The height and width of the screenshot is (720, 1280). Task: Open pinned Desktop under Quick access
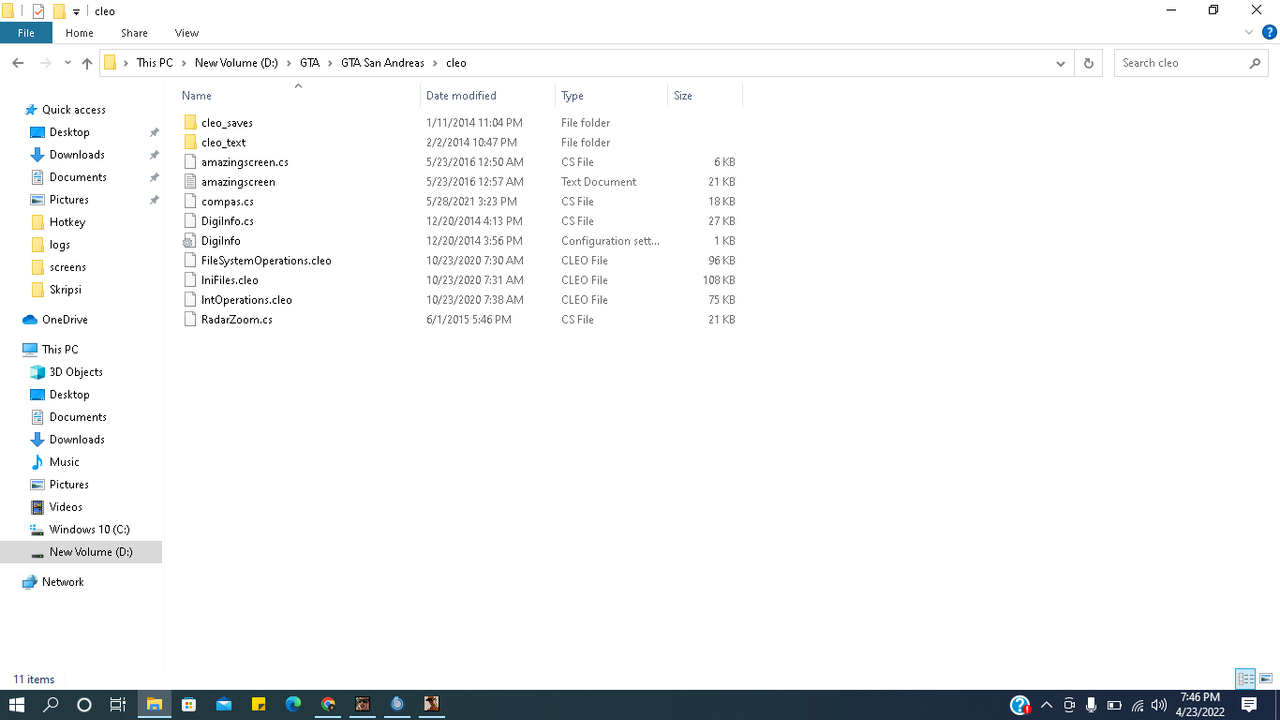[x=69, y=132]
